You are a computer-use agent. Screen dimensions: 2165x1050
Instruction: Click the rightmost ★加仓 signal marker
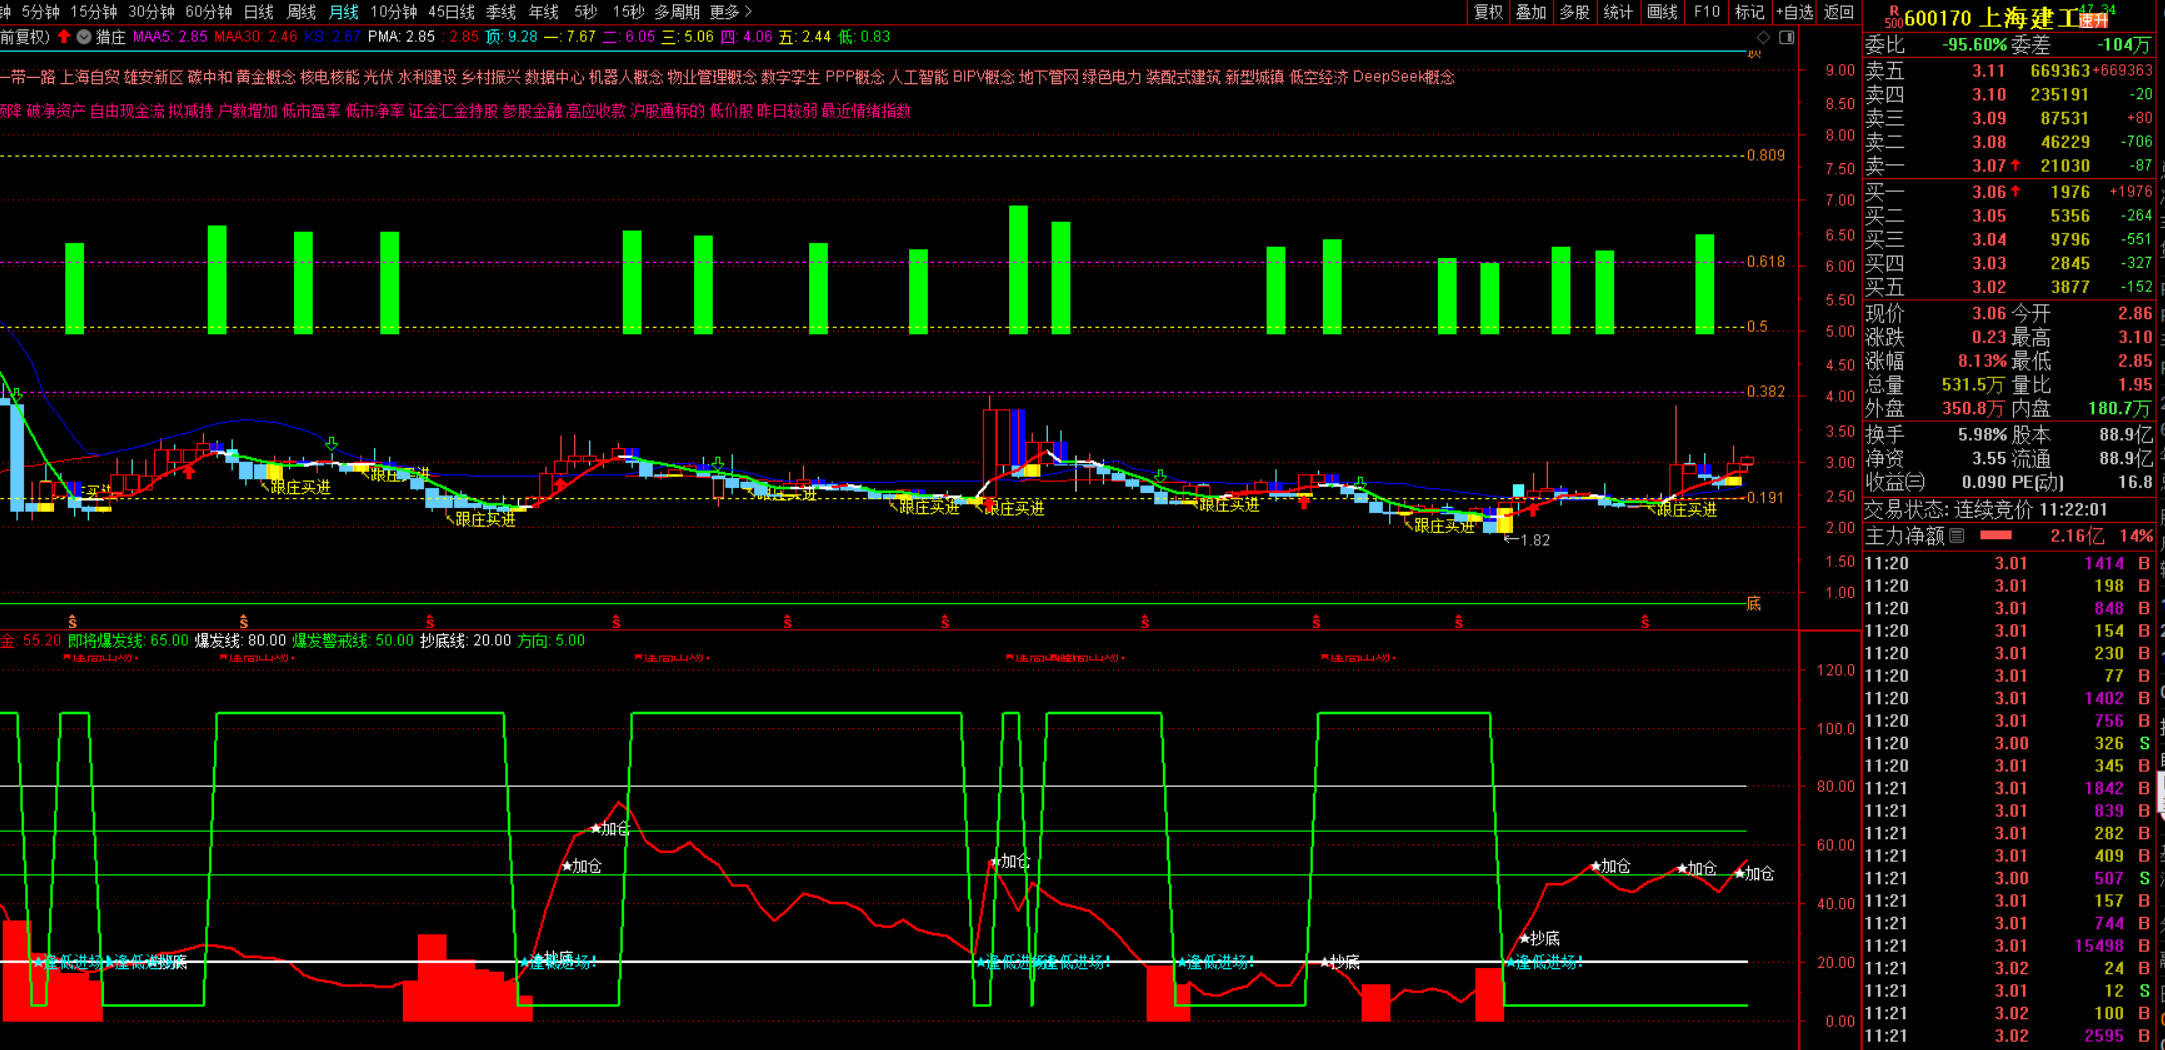pos(1754,874)
